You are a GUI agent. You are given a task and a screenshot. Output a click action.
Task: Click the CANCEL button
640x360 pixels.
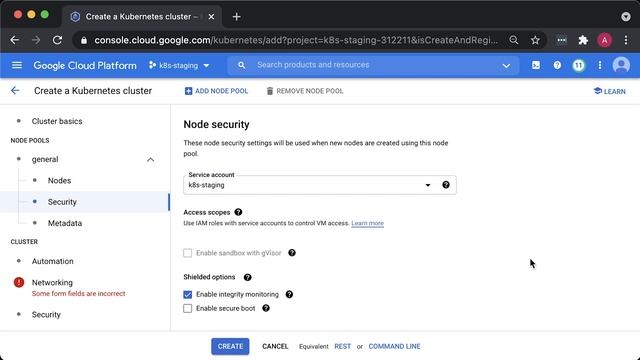275,346
